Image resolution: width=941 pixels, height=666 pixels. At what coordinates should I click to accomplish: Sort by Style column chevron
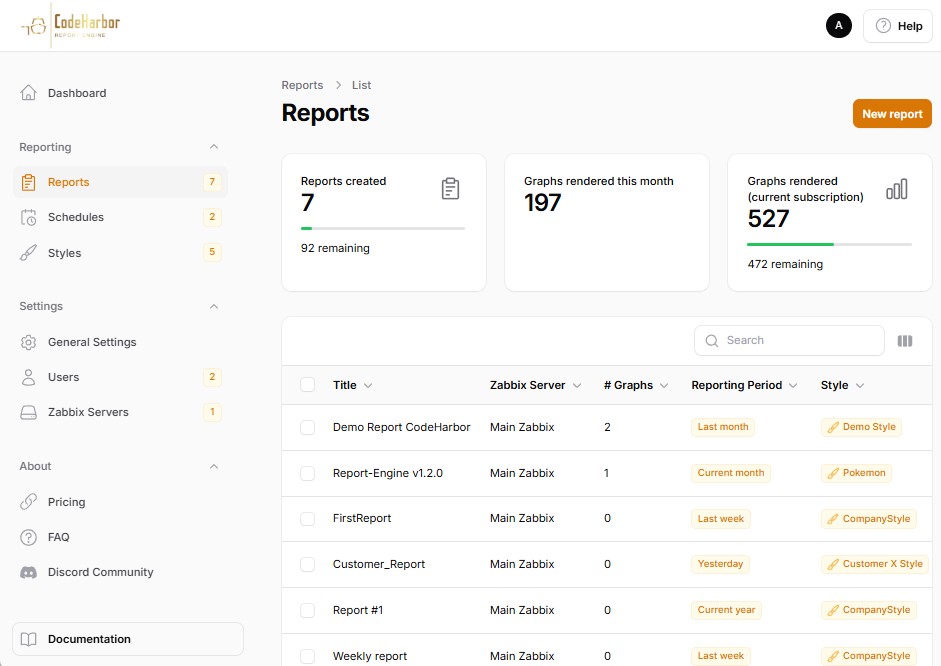click(x=859, y=385)
